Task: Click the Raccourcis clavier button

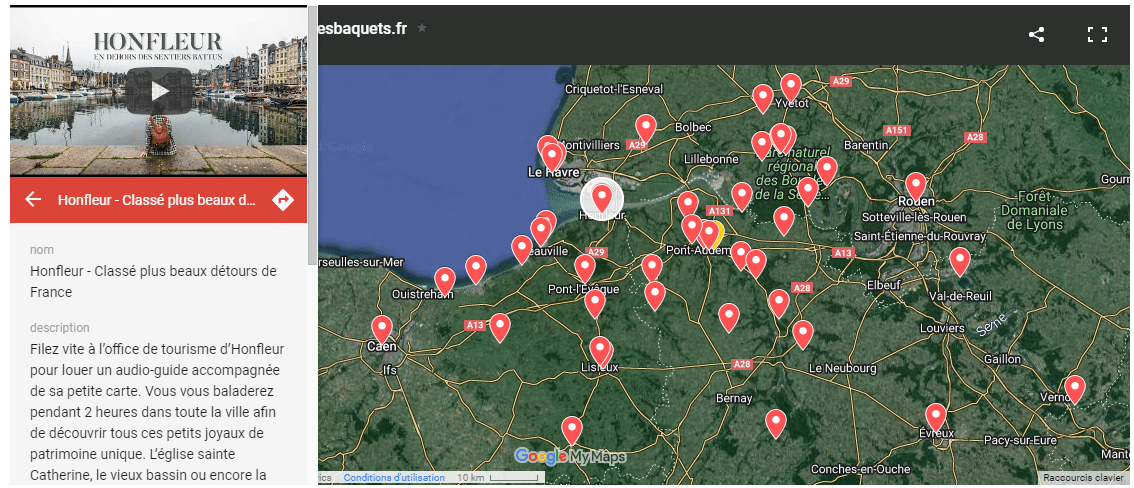Action: tap(1083, 478)
